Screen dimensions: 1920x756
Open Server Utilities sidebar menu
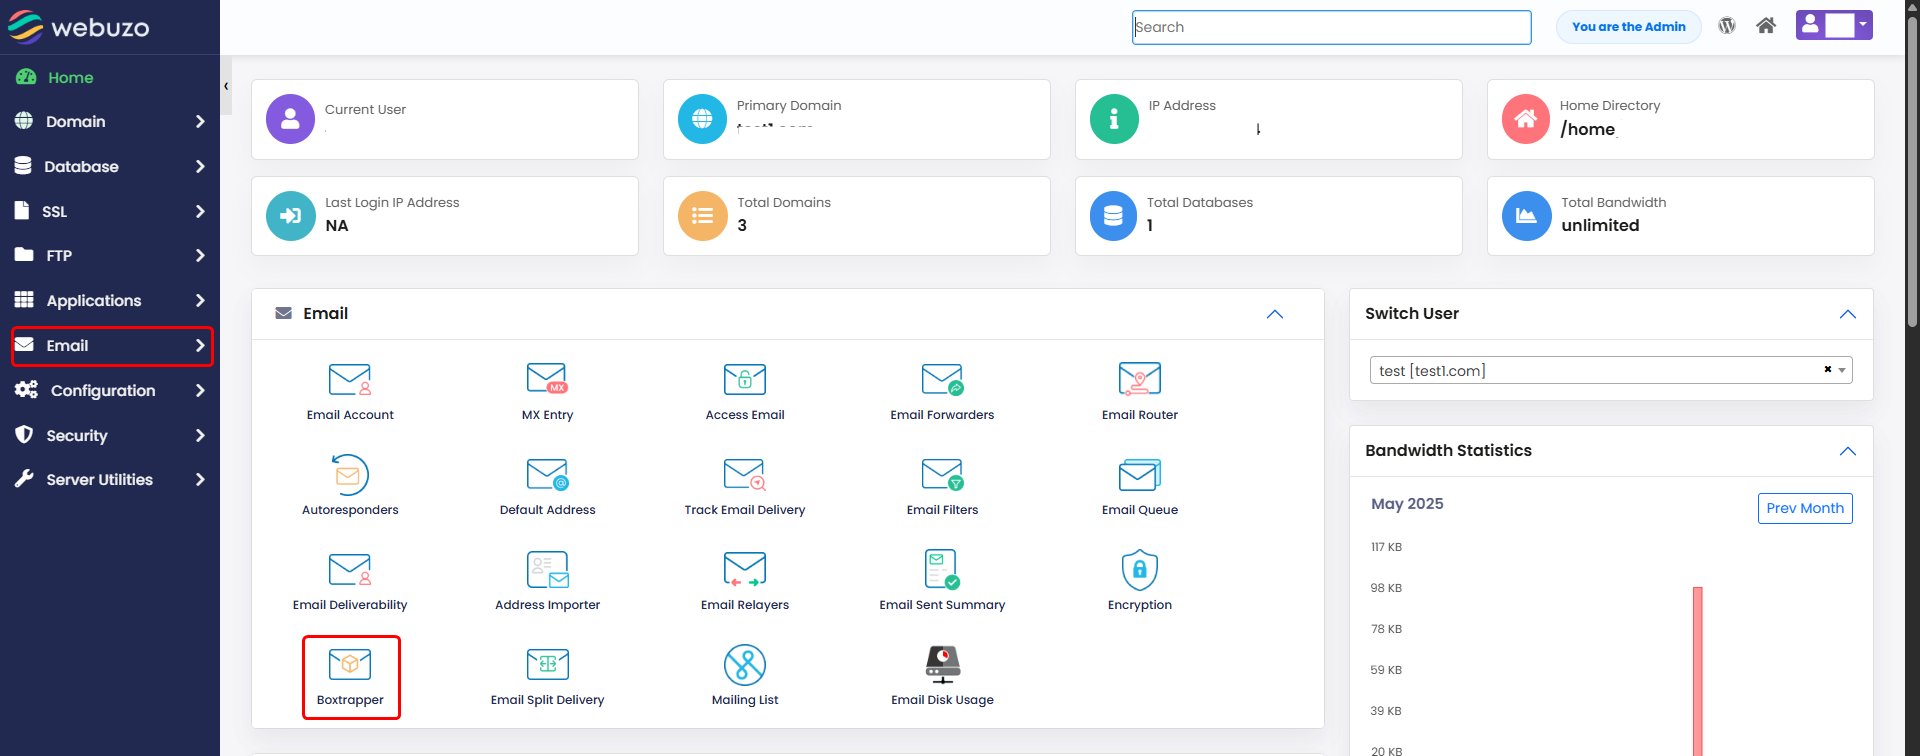[x=110, y=479]
